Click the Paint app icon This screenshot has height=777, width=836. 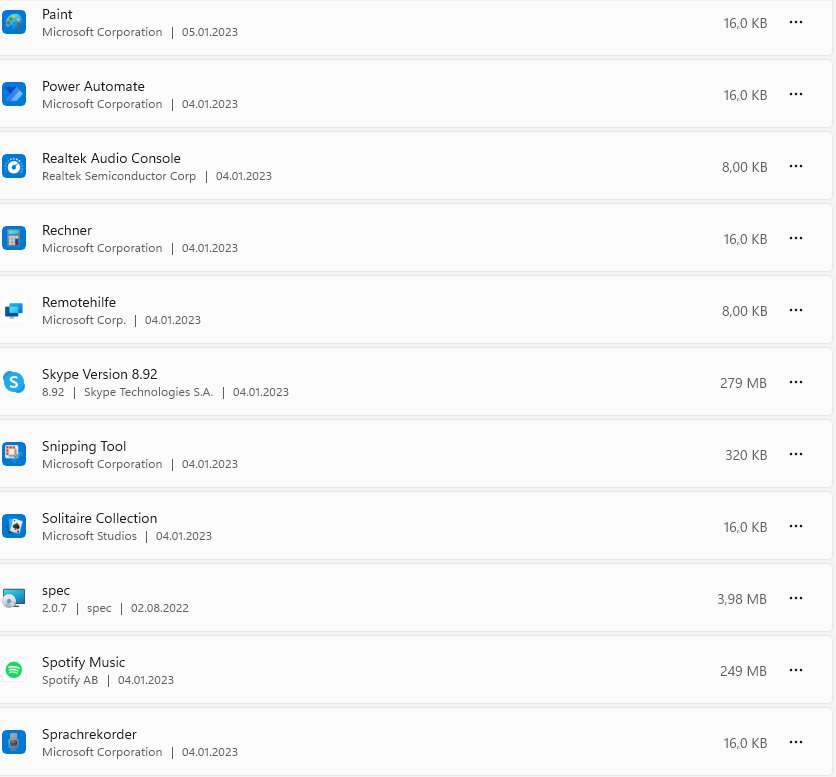coord(14,22)
